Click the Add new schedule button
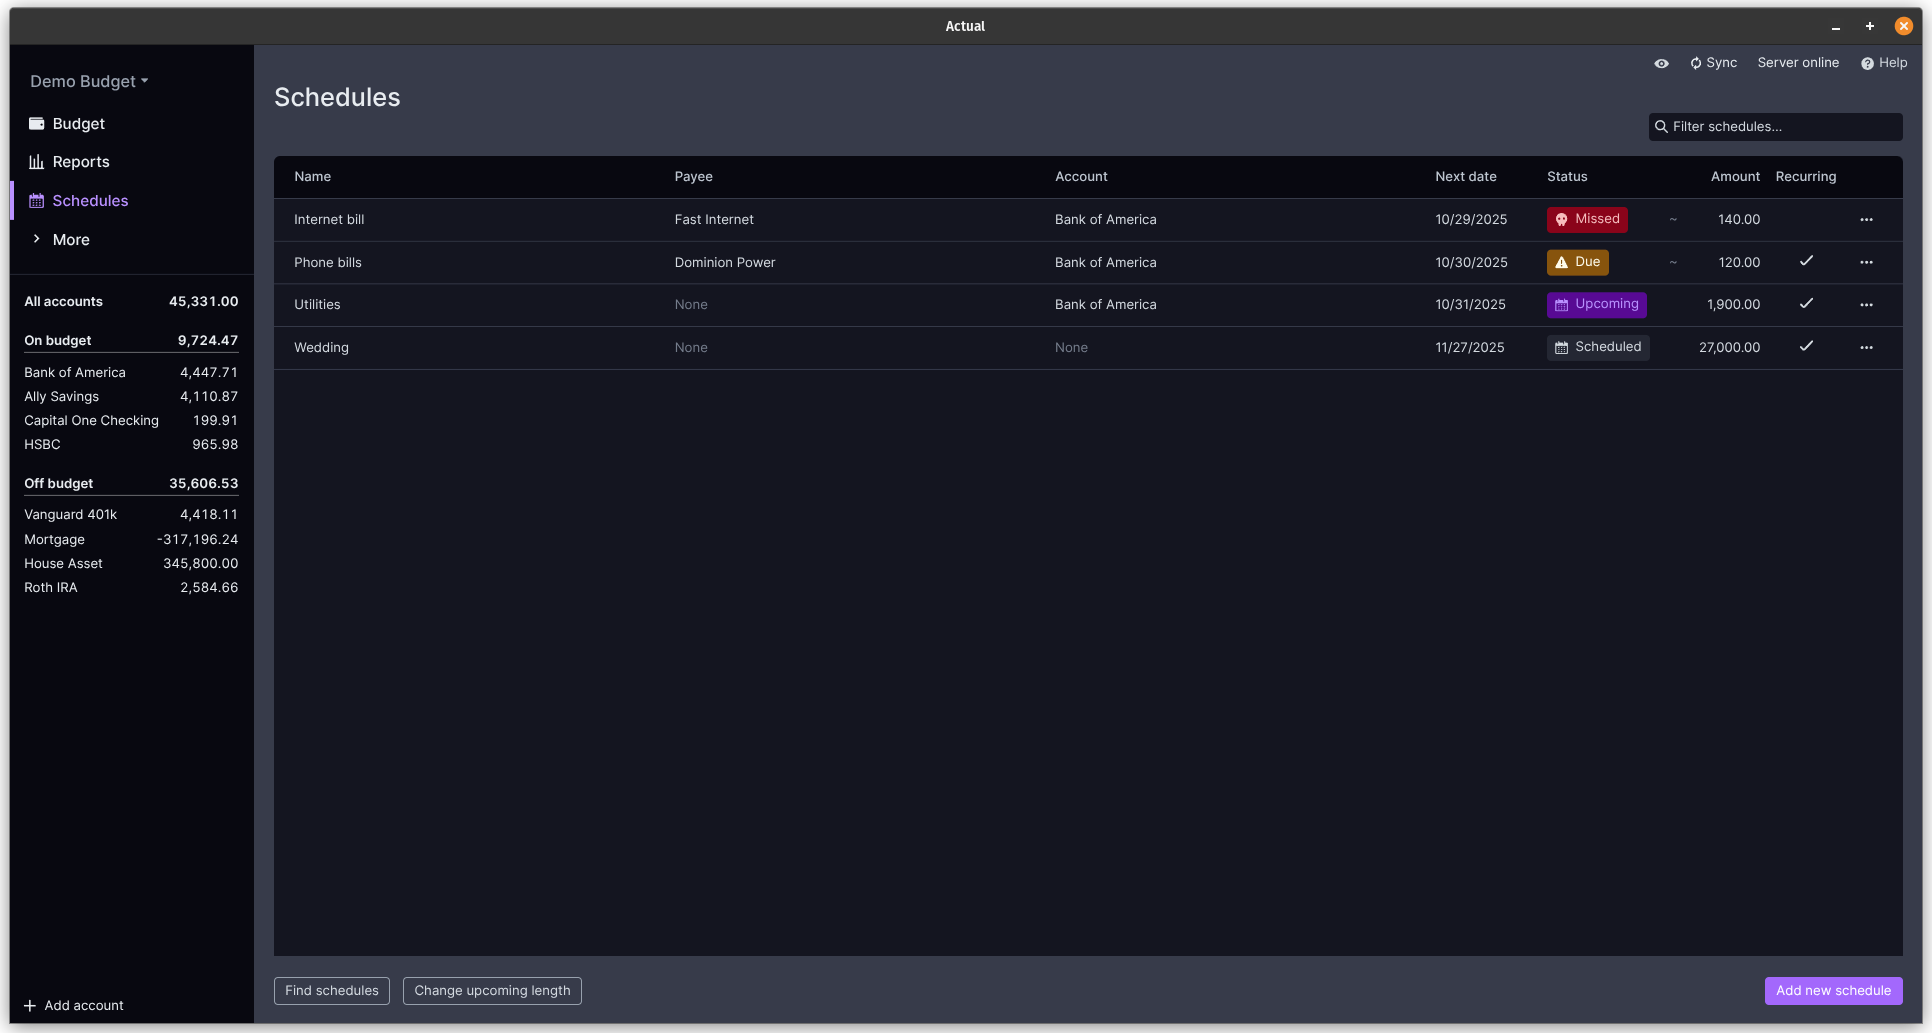The width and height of the screenshot is (1932, 1033). point(1833,991)
